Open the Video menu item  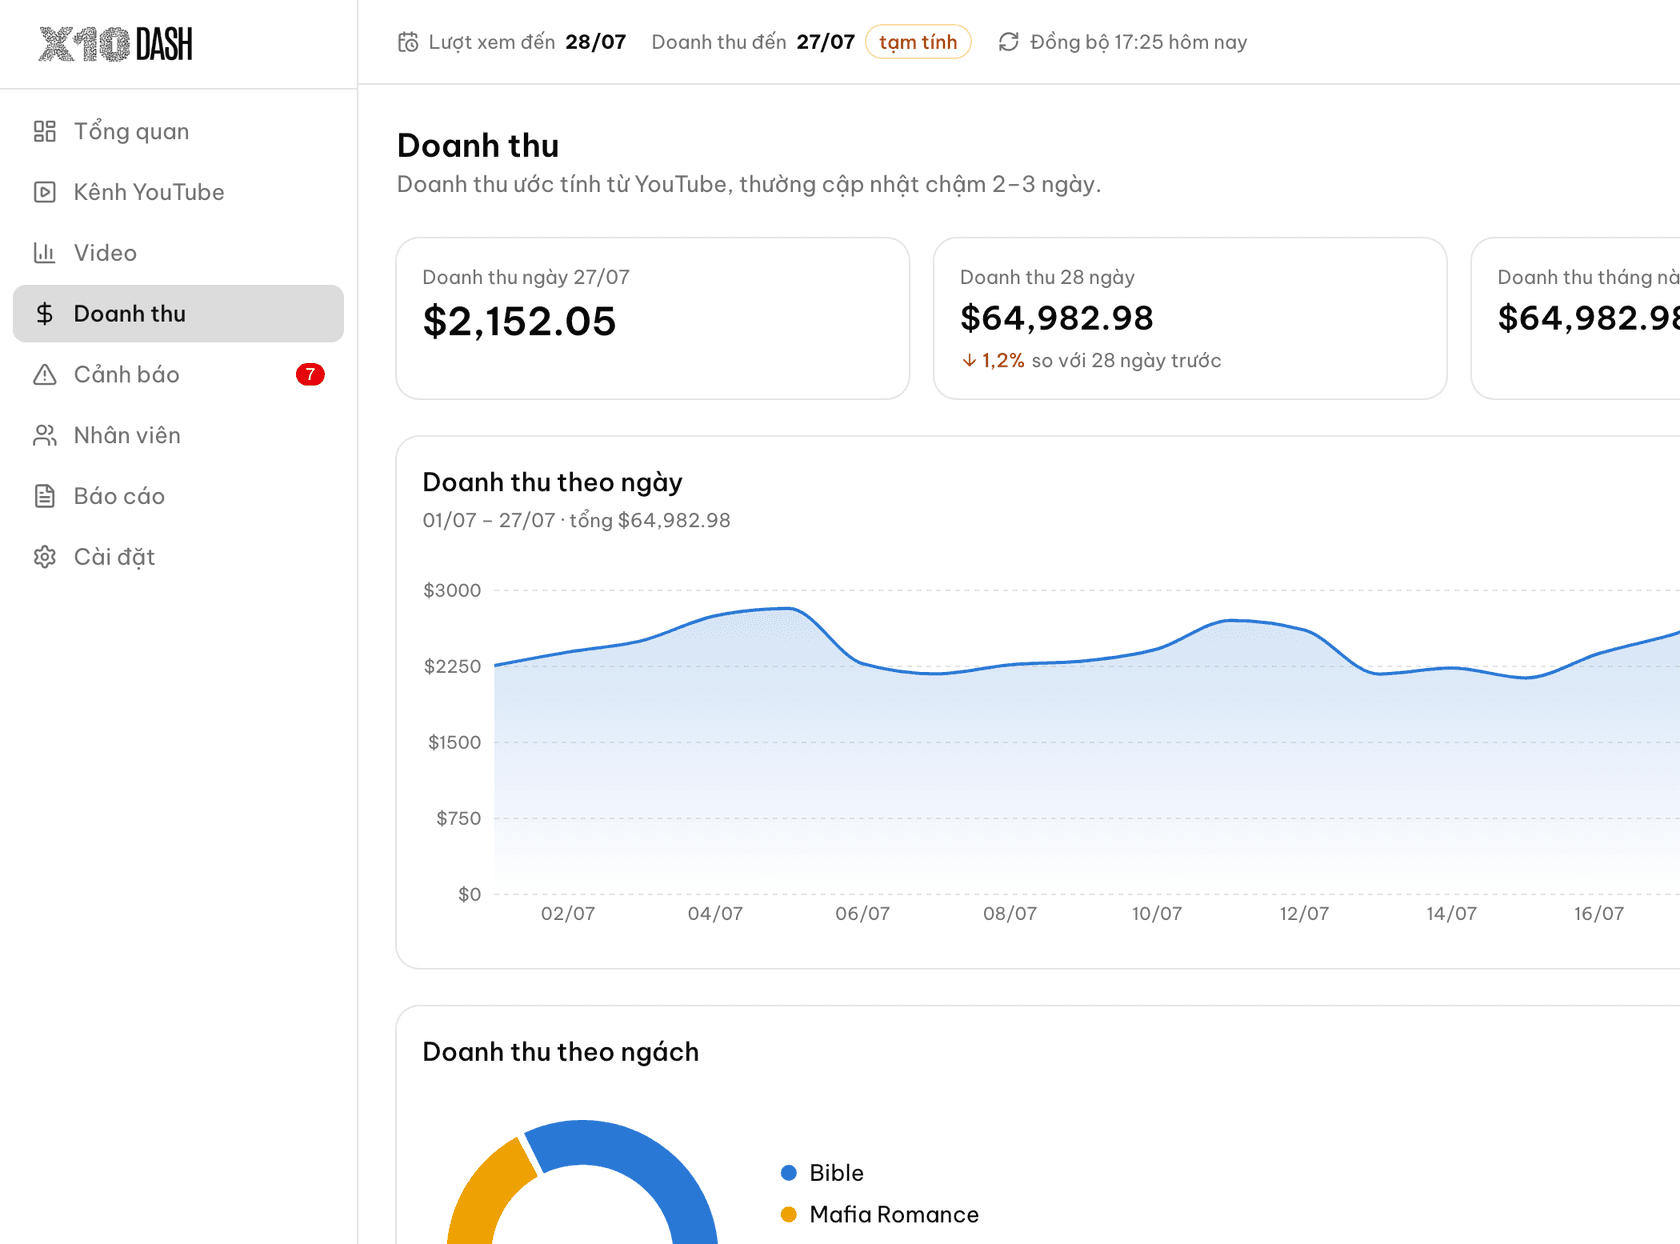pos(178,253)
